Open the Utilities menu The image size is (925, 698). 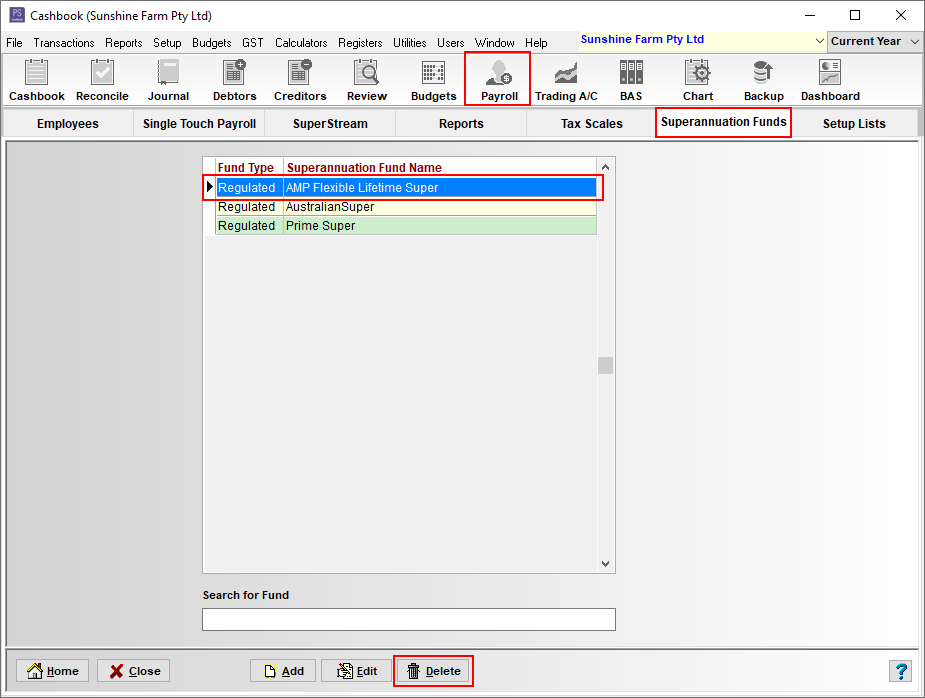(x=409, y=42)
